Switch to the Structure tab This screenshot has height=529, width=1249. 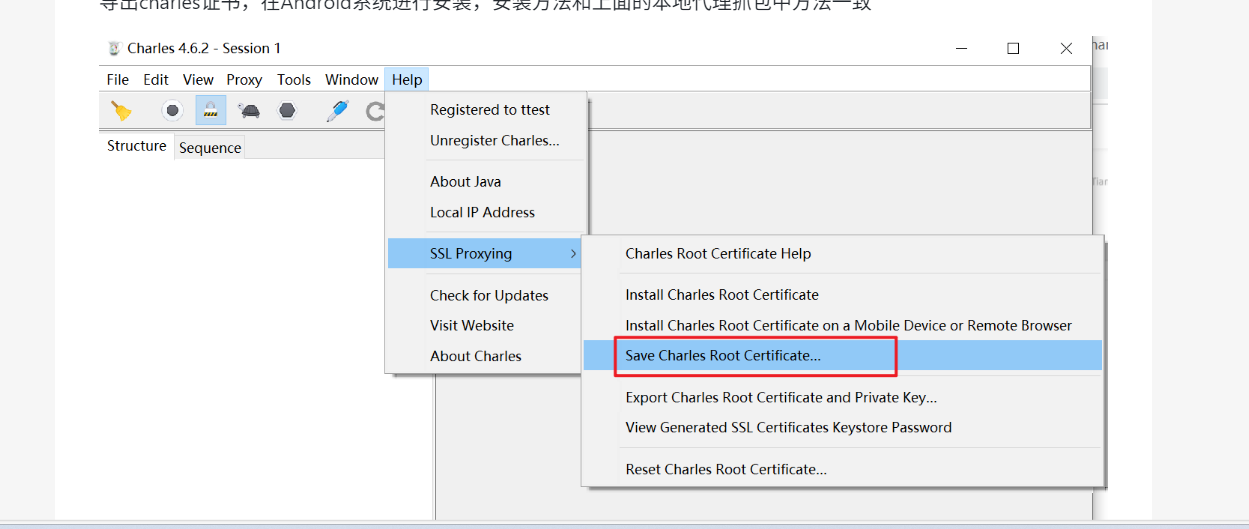(137, 146)
